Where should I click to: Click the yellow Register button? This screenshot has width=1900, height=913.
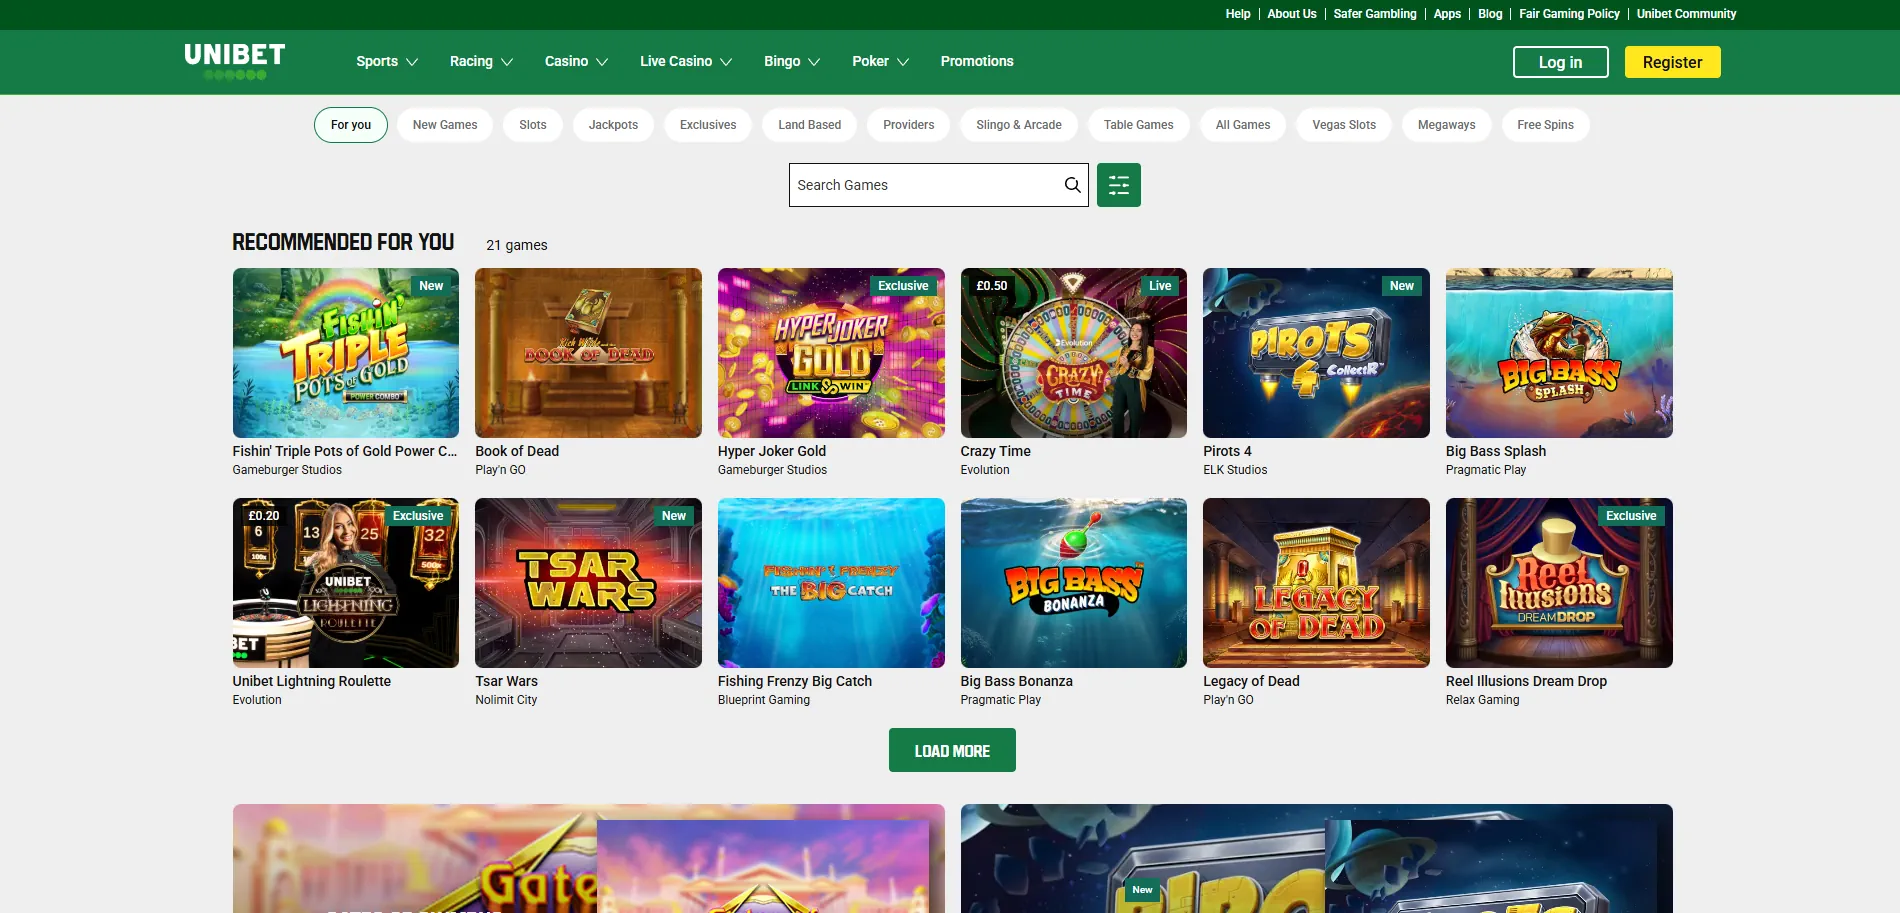[x=1672, y=62]
